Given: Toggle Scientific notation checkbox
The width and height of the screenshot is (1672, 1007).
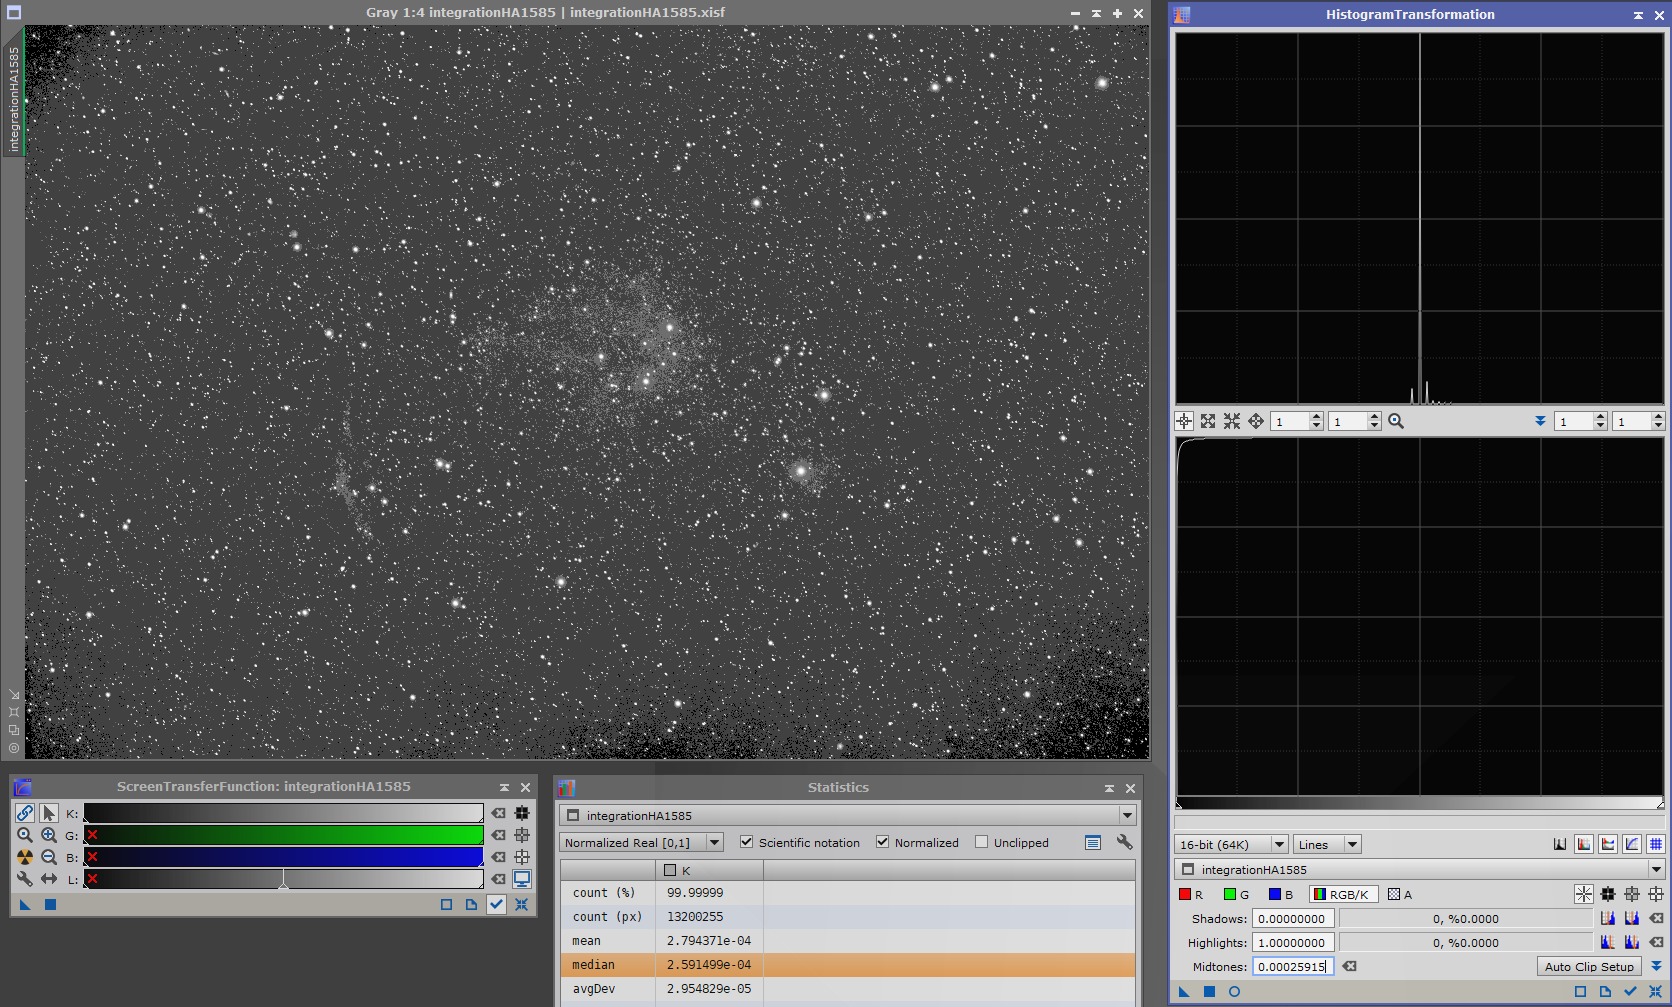Looking at the screenshot, I should (746, 842).
